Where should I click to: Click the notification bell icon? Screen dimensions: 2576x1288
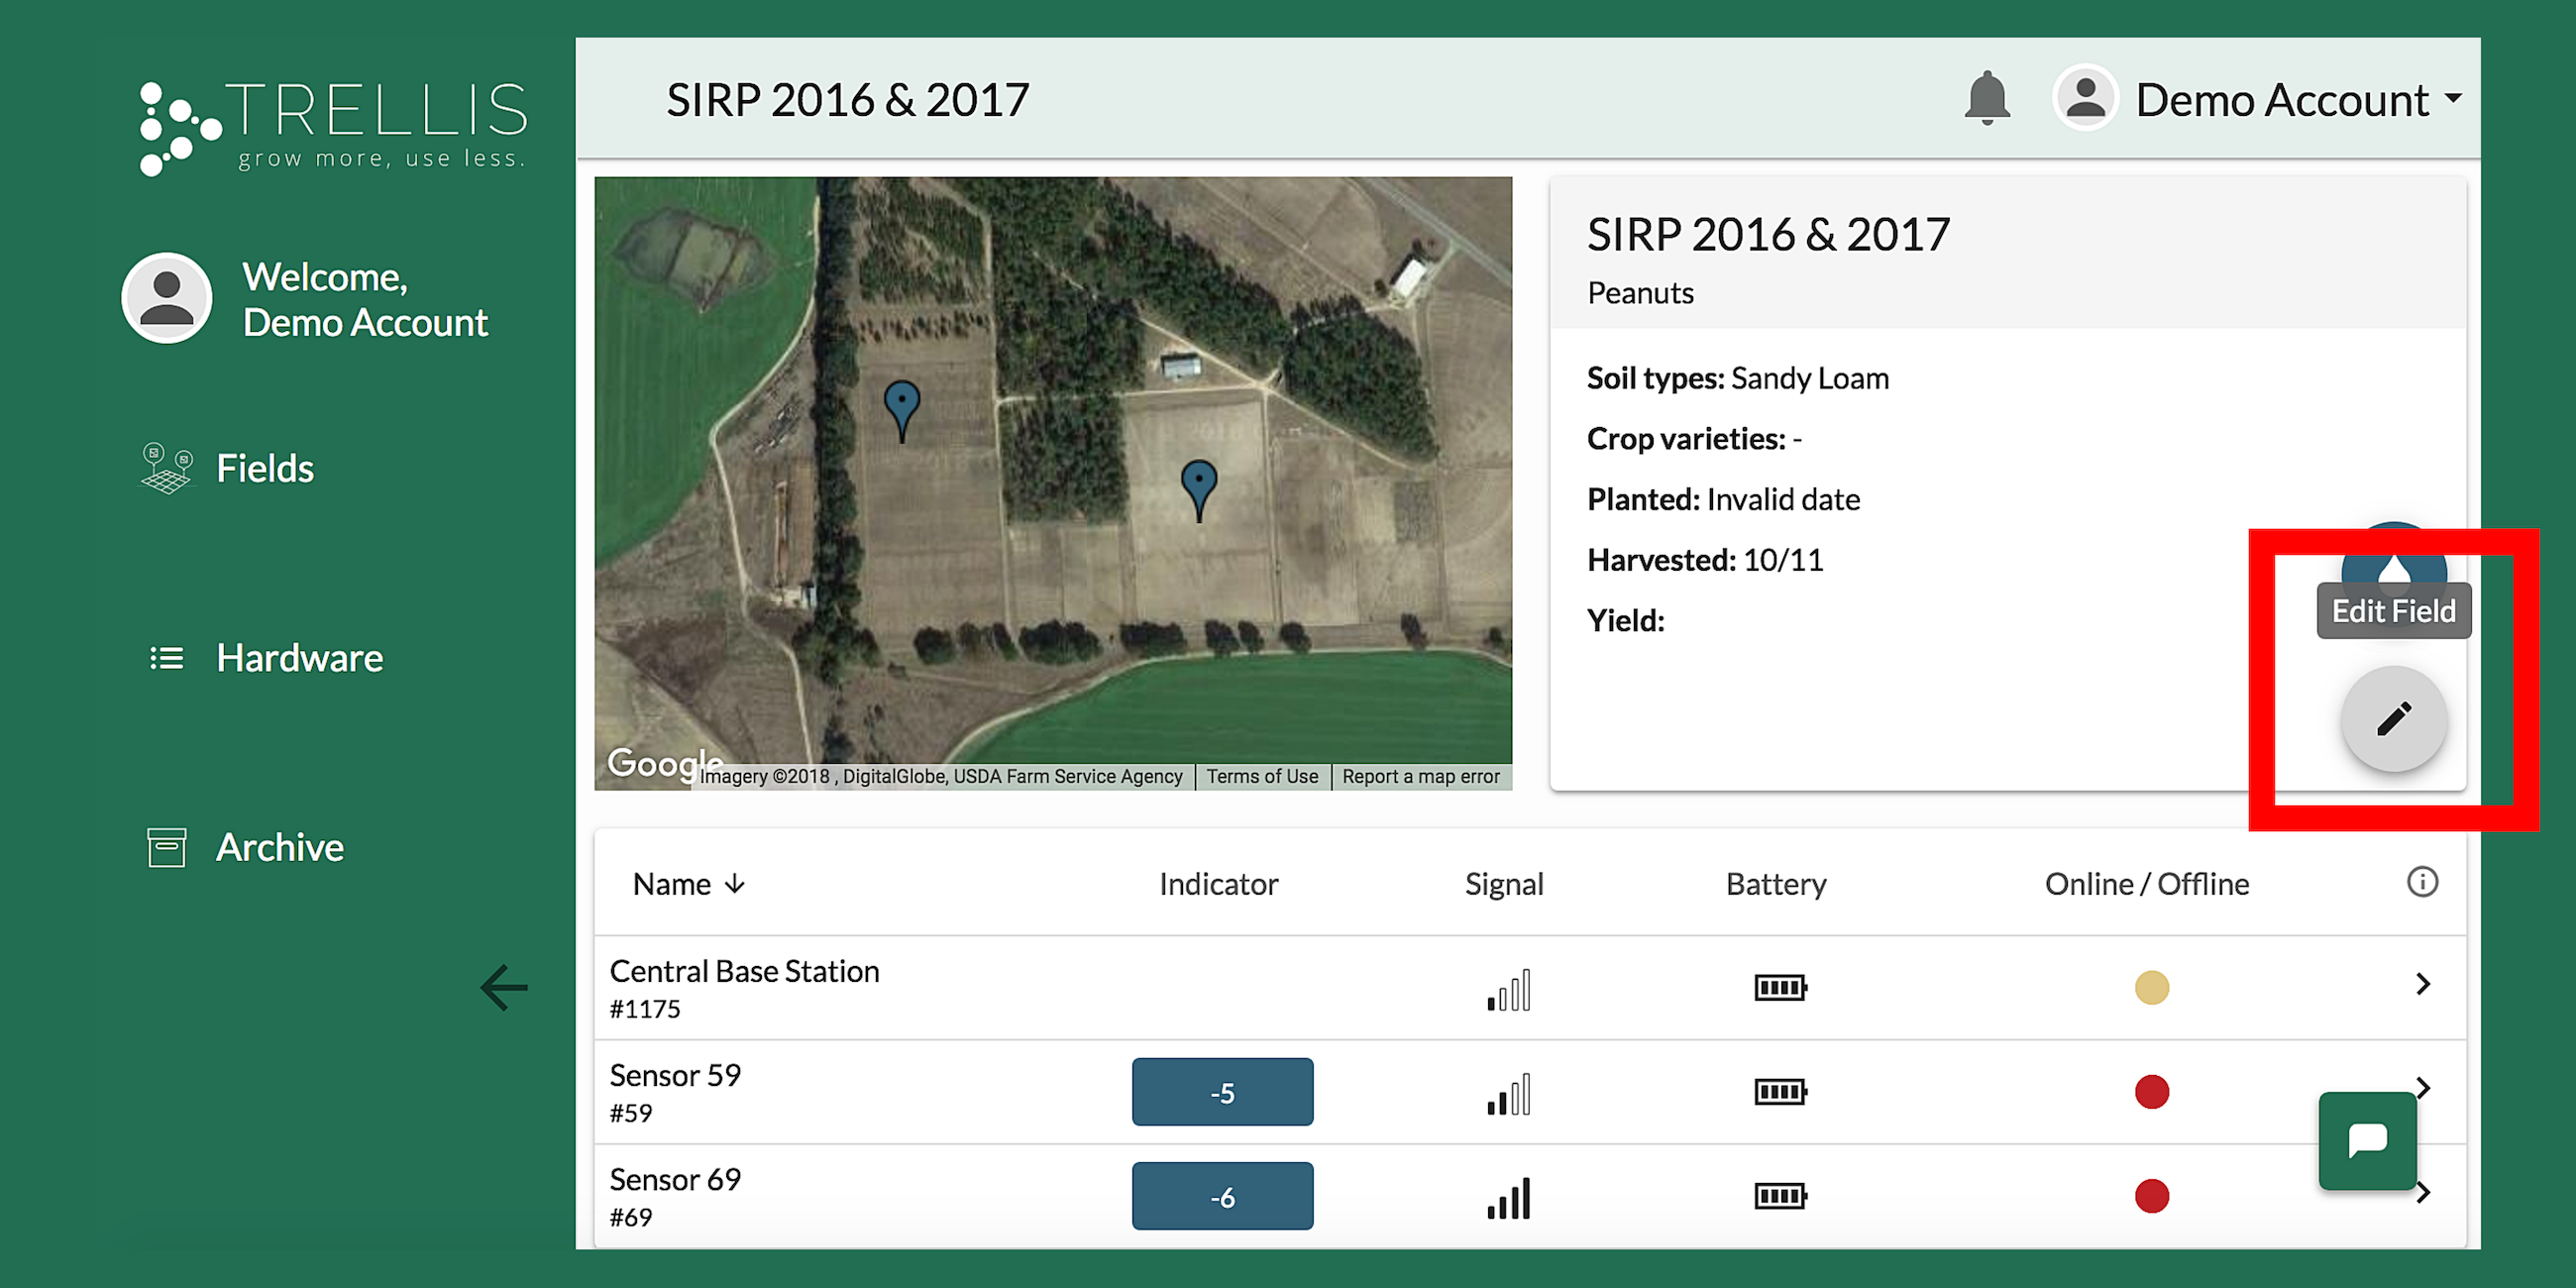click(1986, 98)
